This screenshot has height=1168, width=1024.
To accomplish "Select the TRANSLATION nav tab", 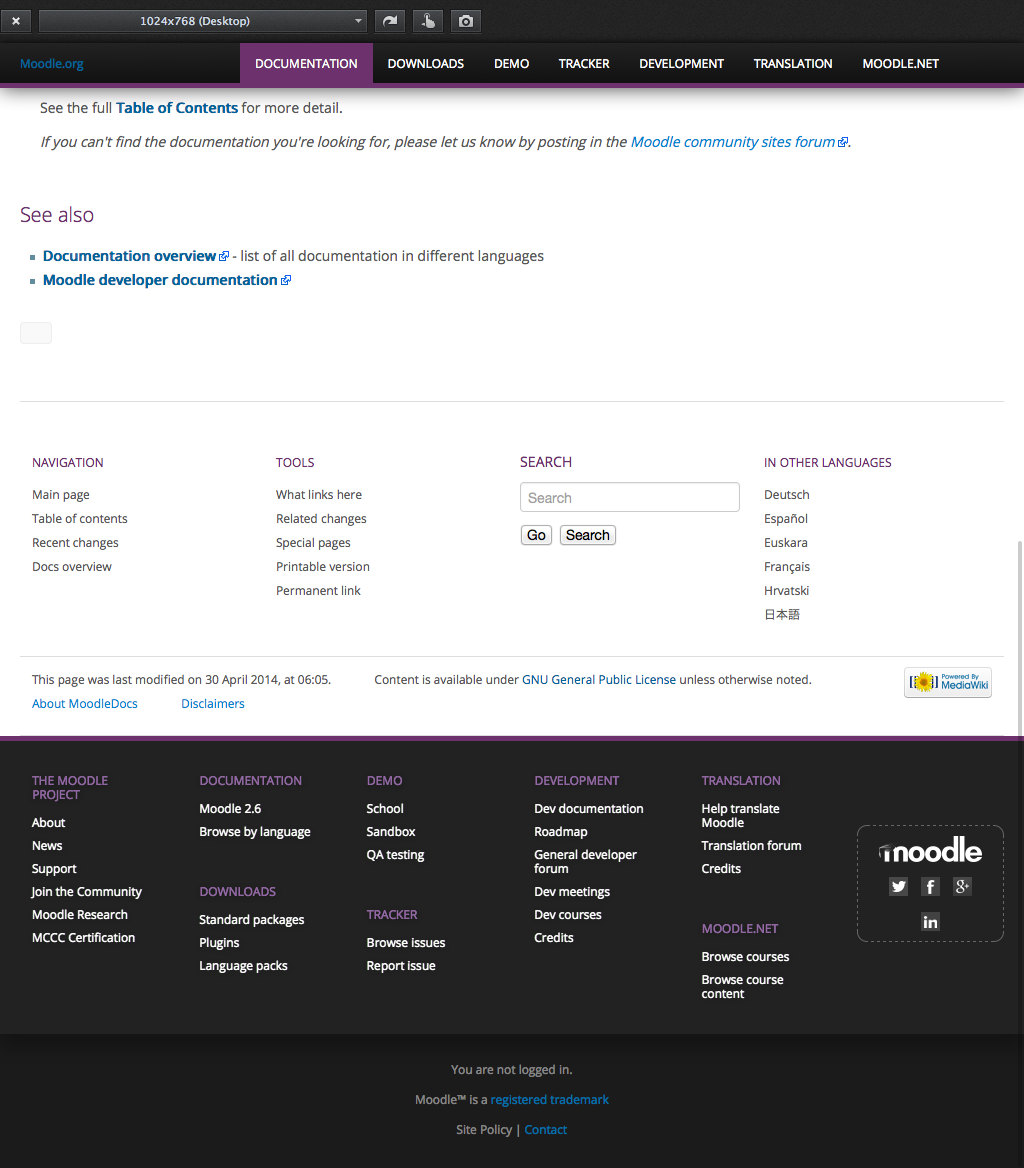I will [x=793, y=63].
